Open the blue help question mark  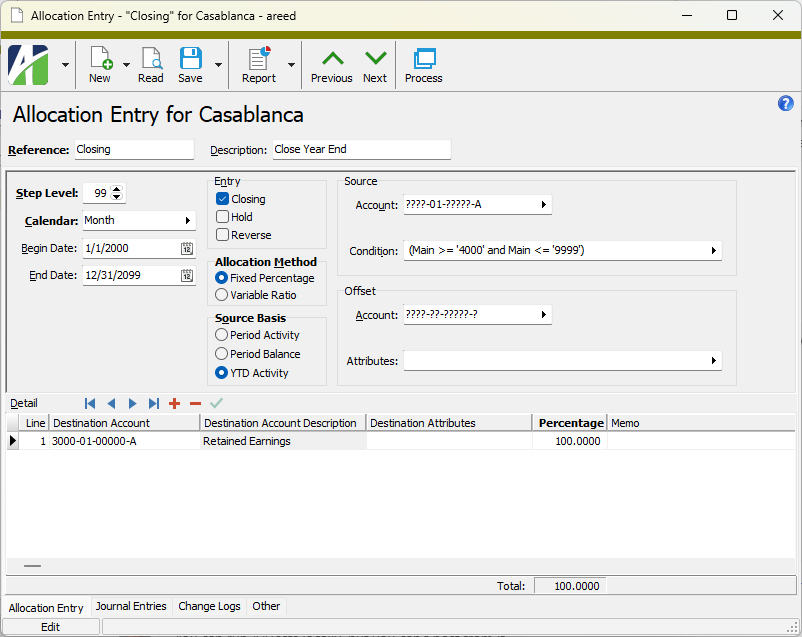[786, 104]
